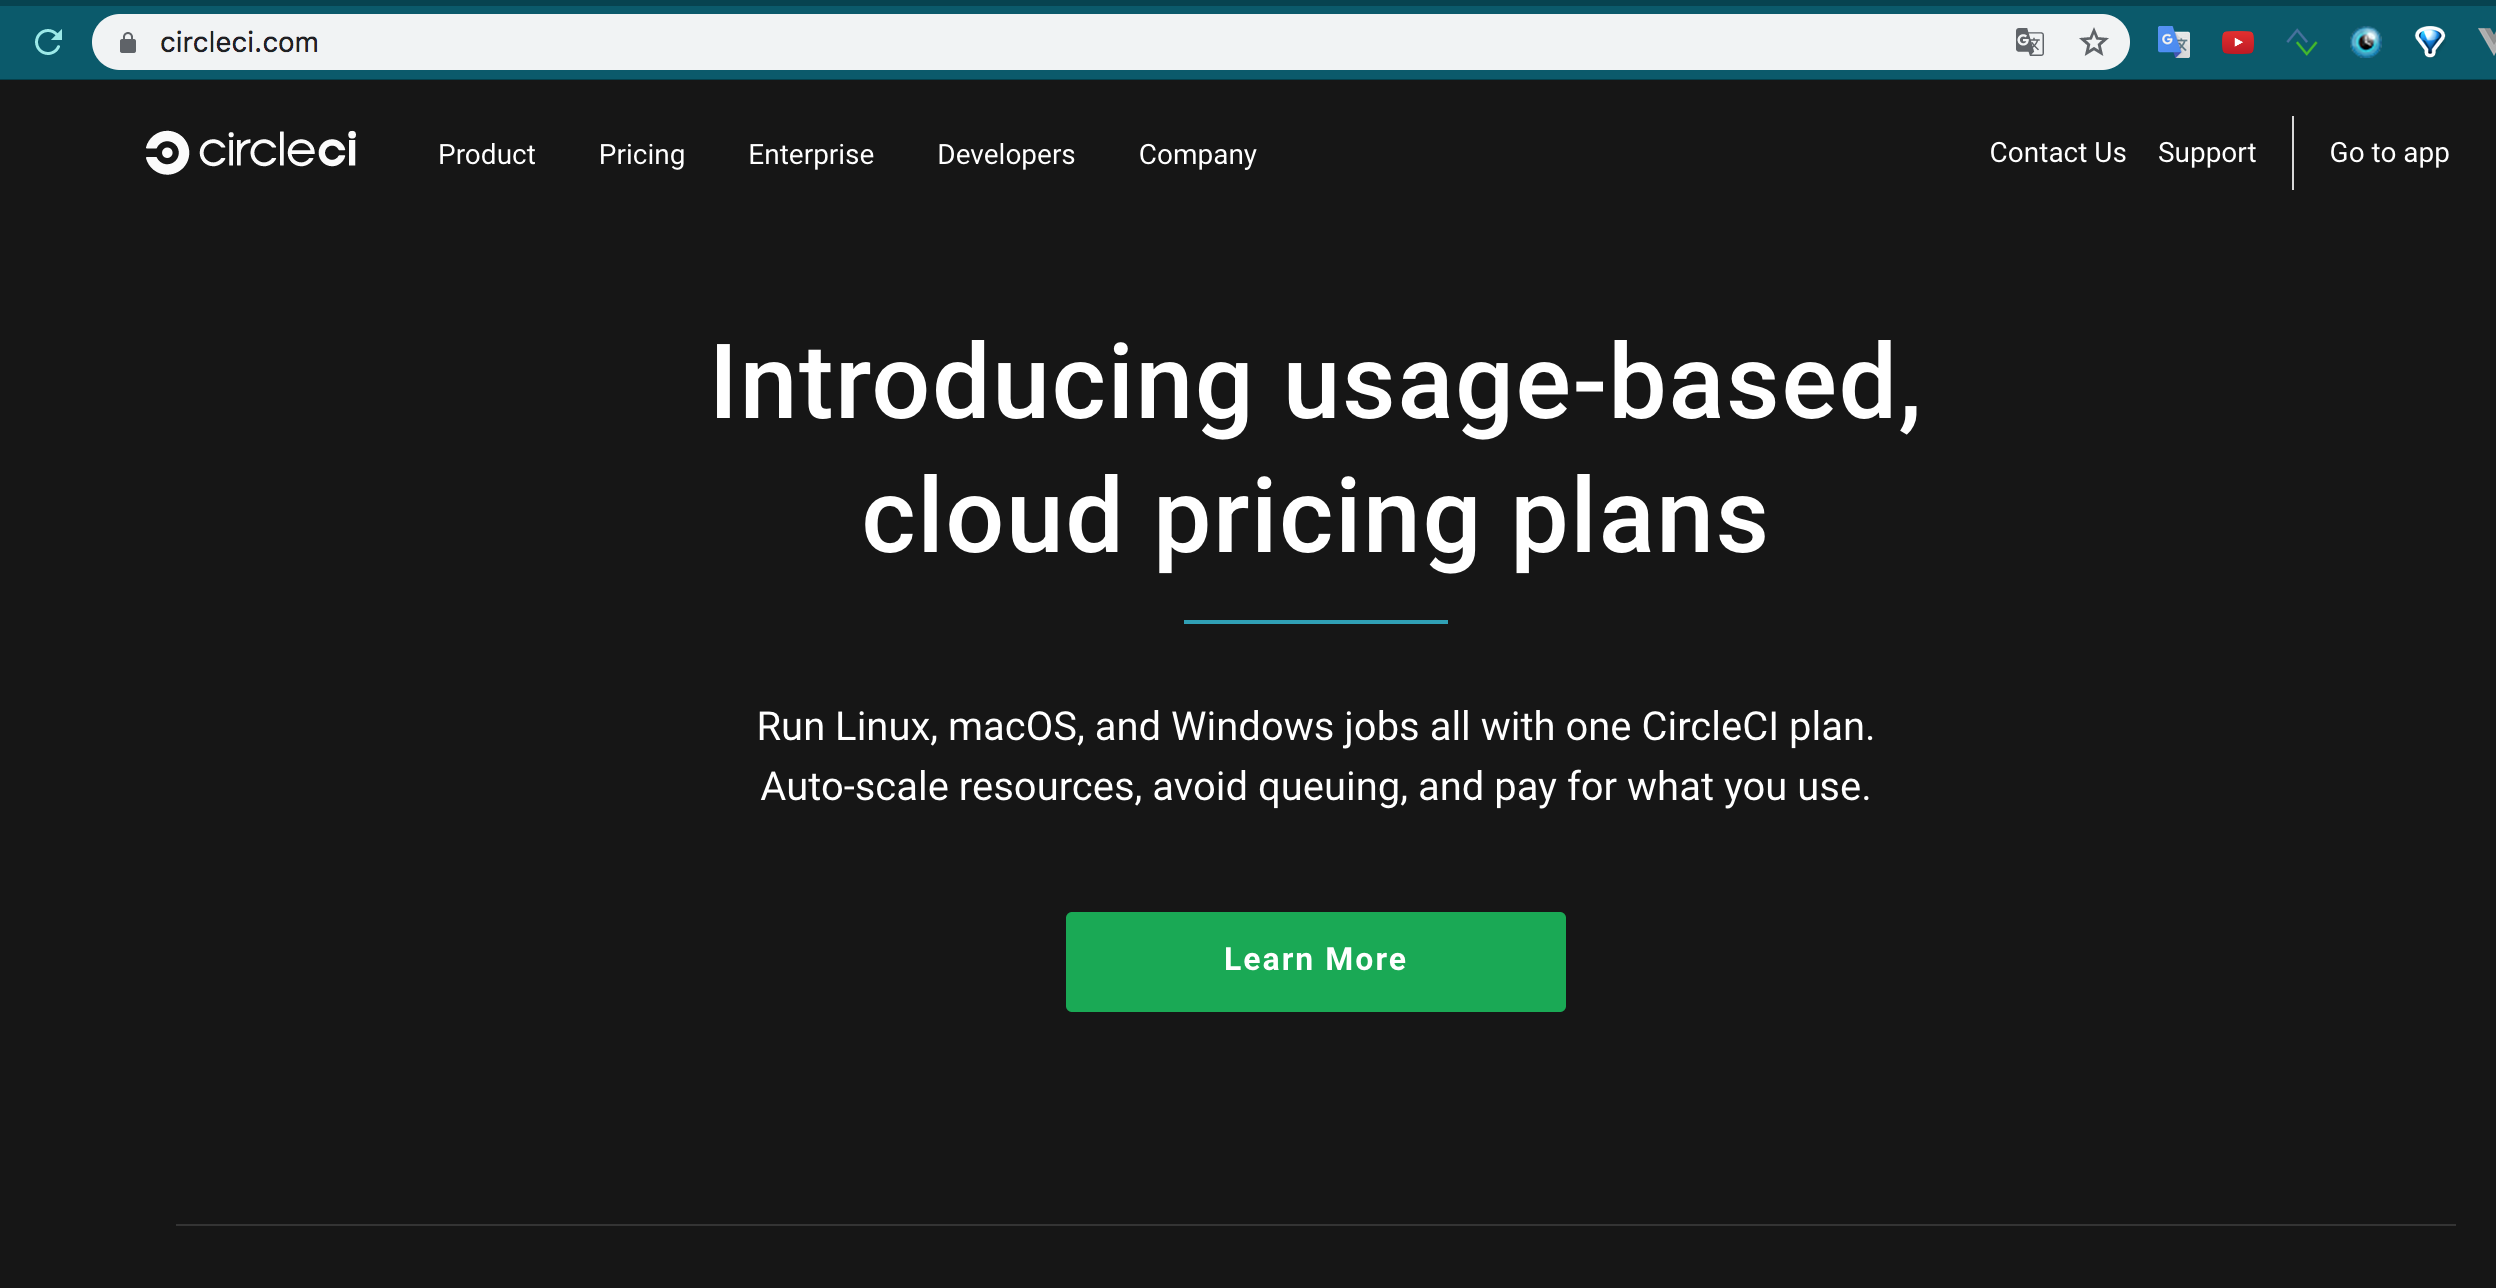Screen dimensions: 2496x1288
Task: Open the Product nav menu
Action: [x=486, y=154]
